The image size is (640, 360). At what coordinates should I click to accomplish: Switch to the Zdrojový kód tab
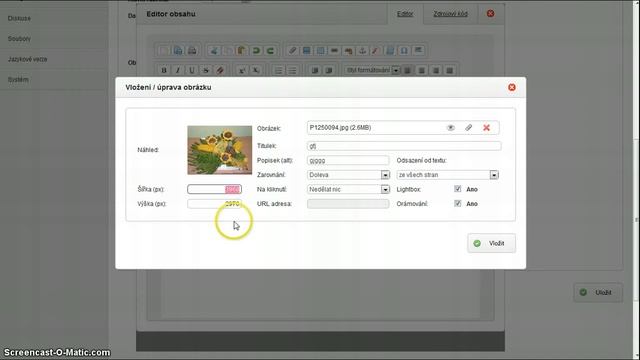(450, 14)
